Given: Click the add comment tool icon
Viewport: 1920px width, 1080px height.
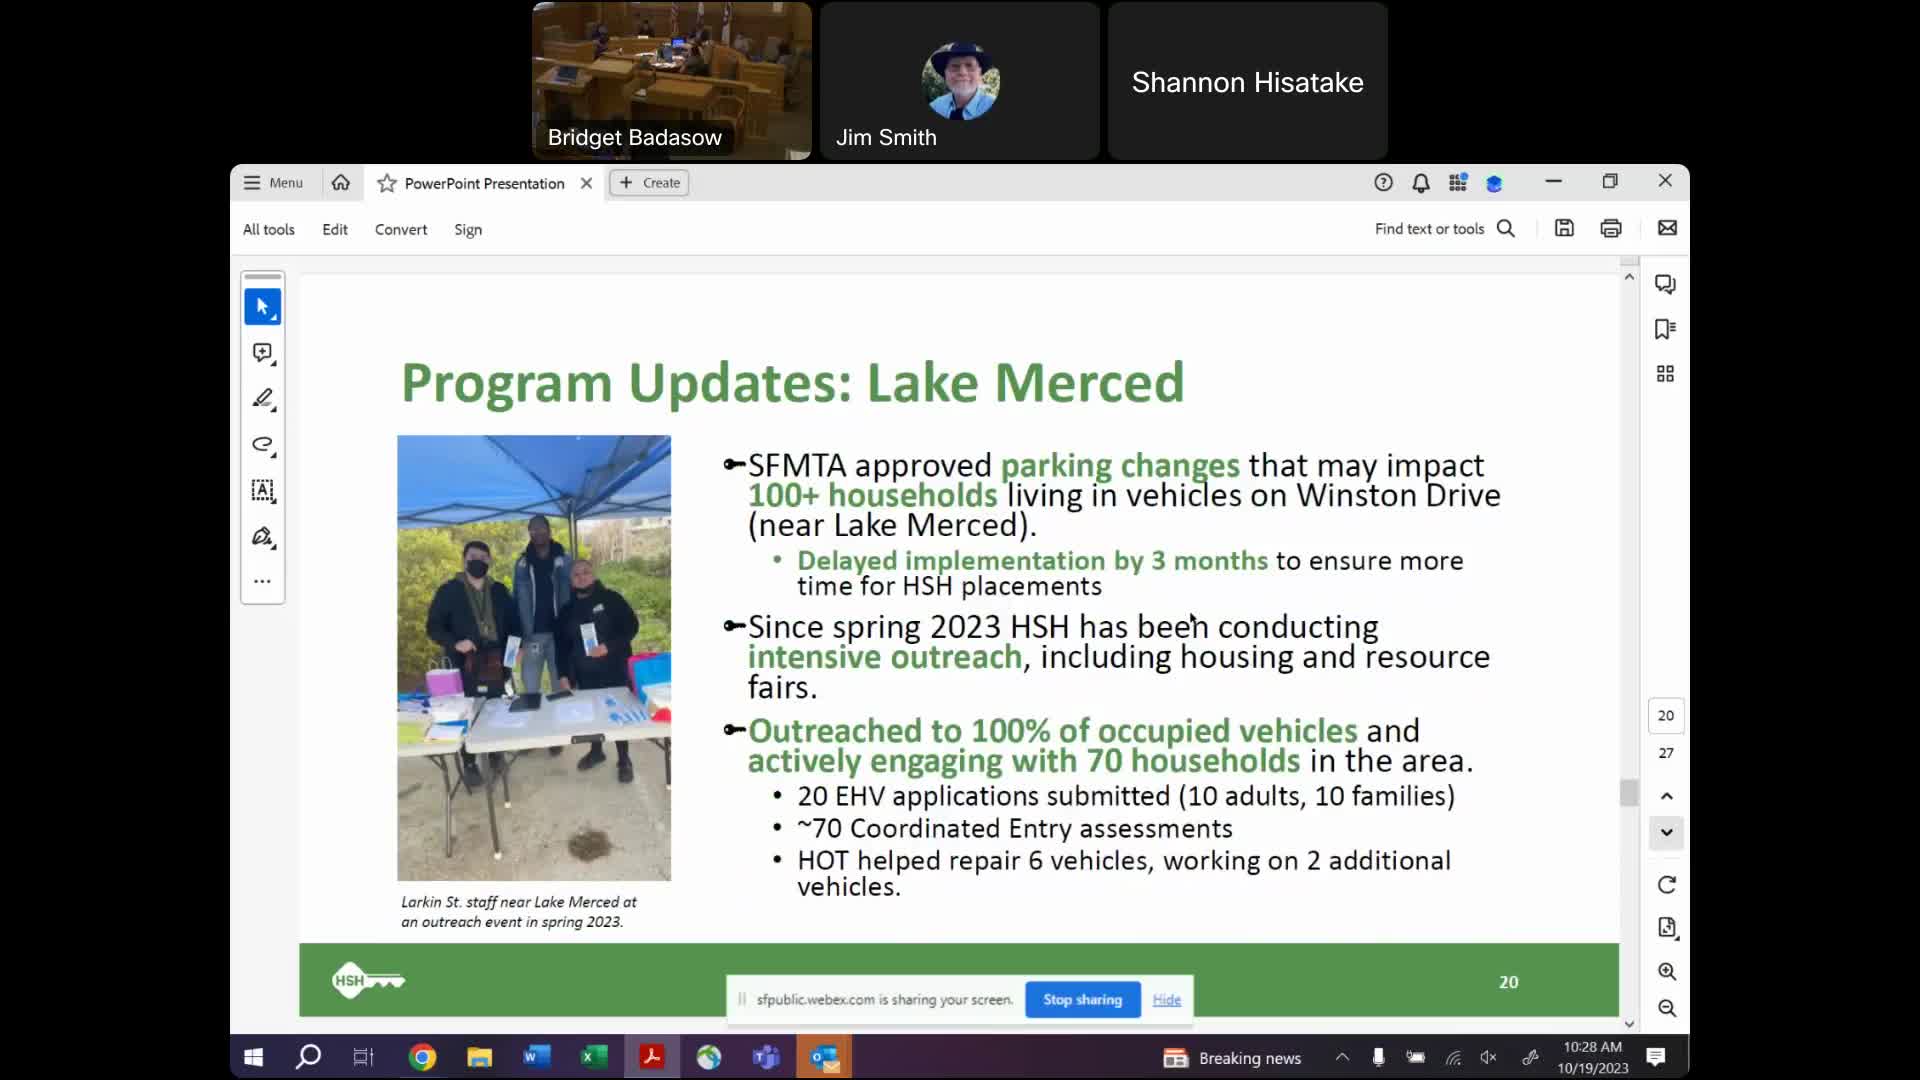Looking at the screenshot, I should pyautogui.click(x=262, y=353).
